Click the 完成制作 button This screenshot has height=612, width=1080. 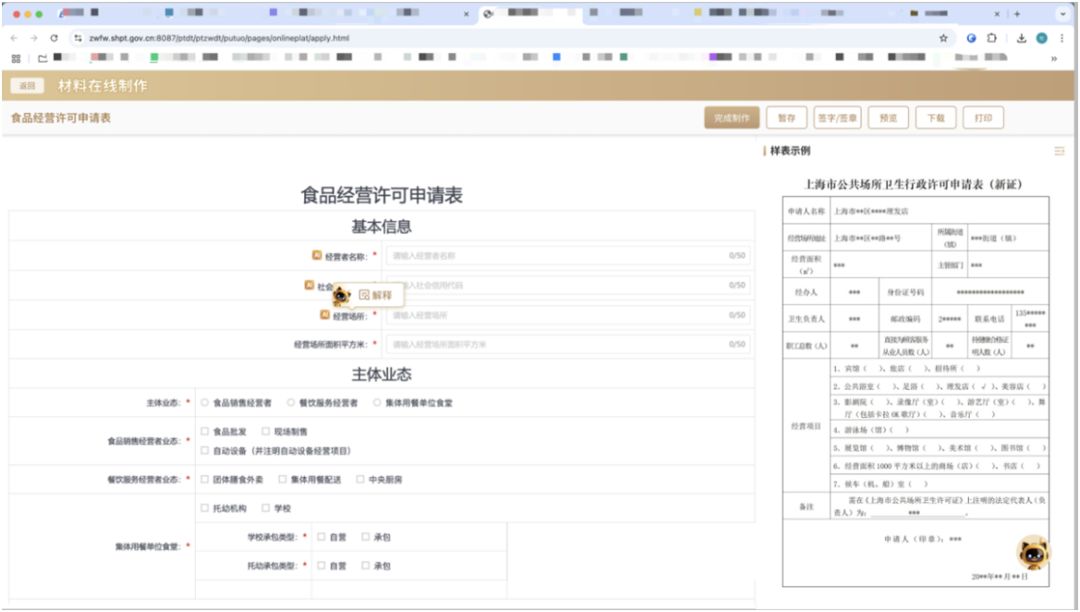[732, 118]
